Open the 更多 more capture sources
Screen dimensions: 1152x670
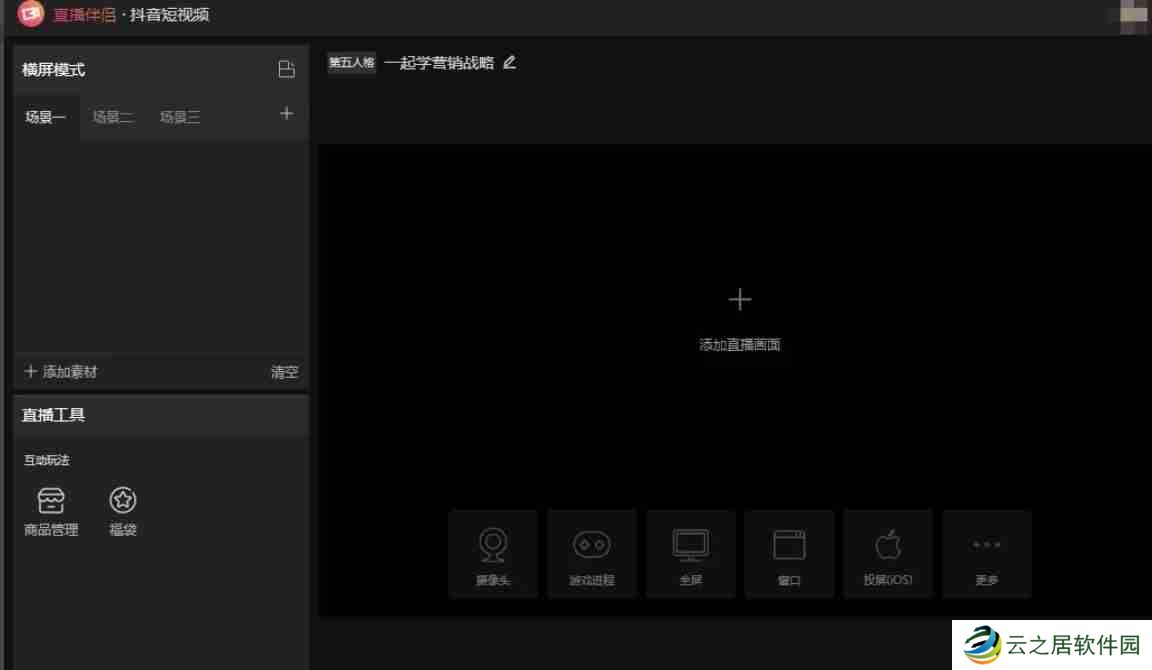pos(986,553)
